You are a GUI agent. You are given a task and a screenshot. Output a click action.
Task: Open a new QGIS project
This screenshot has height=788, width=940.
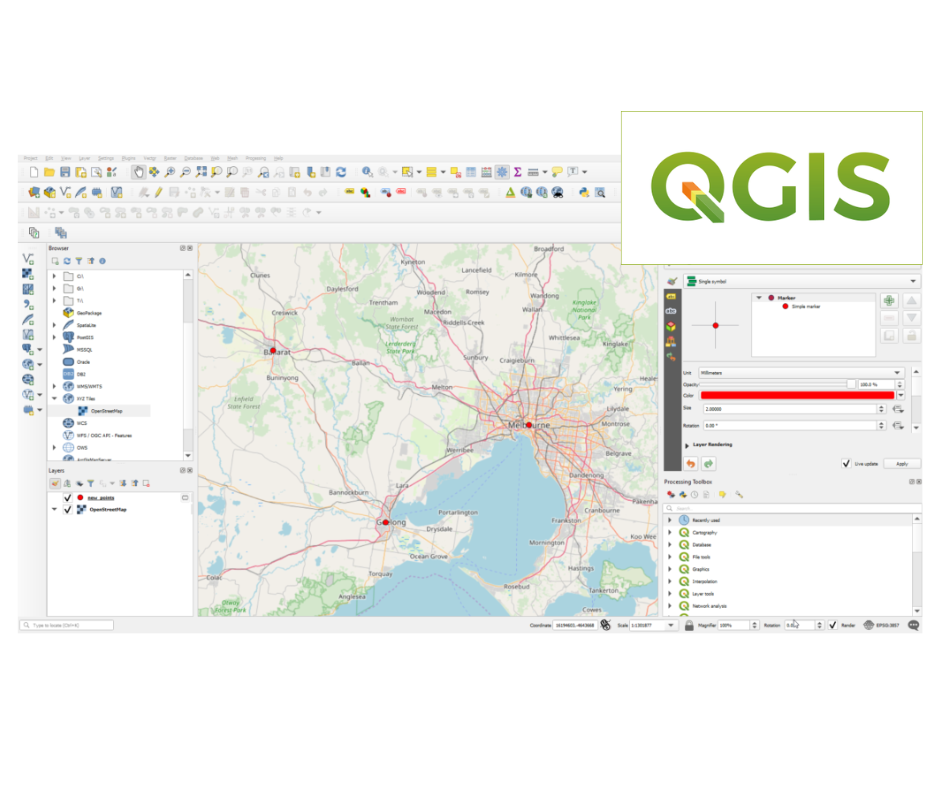[x=33, y=173]
